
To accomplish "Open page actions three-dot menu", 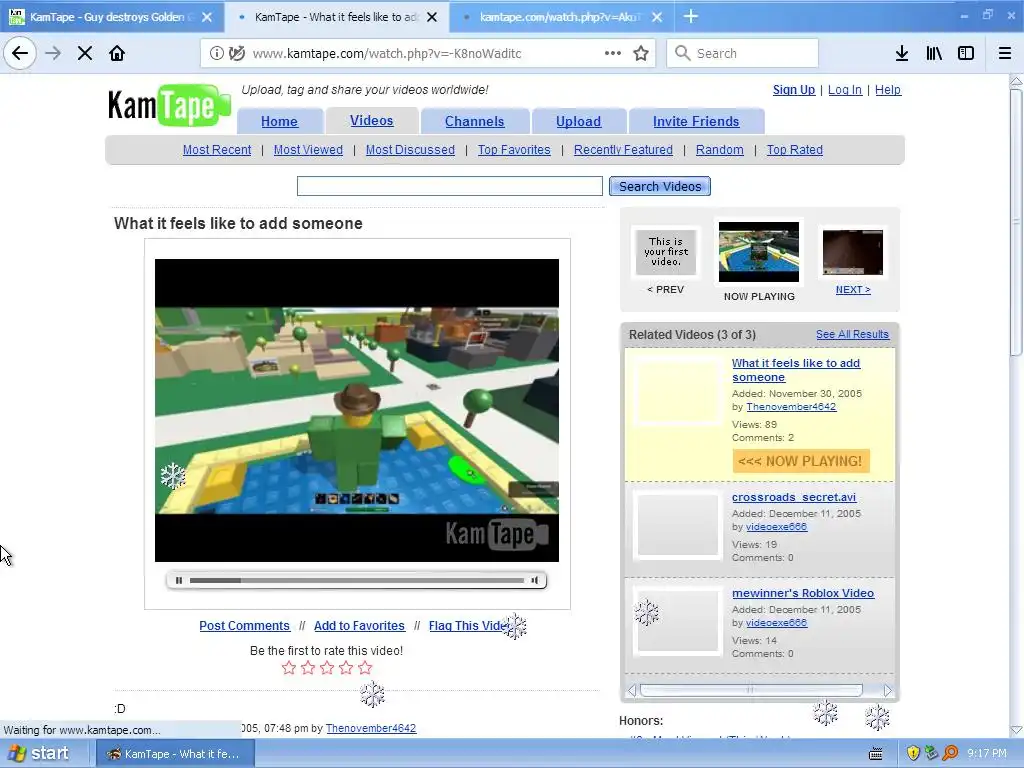I will (613, 53).
